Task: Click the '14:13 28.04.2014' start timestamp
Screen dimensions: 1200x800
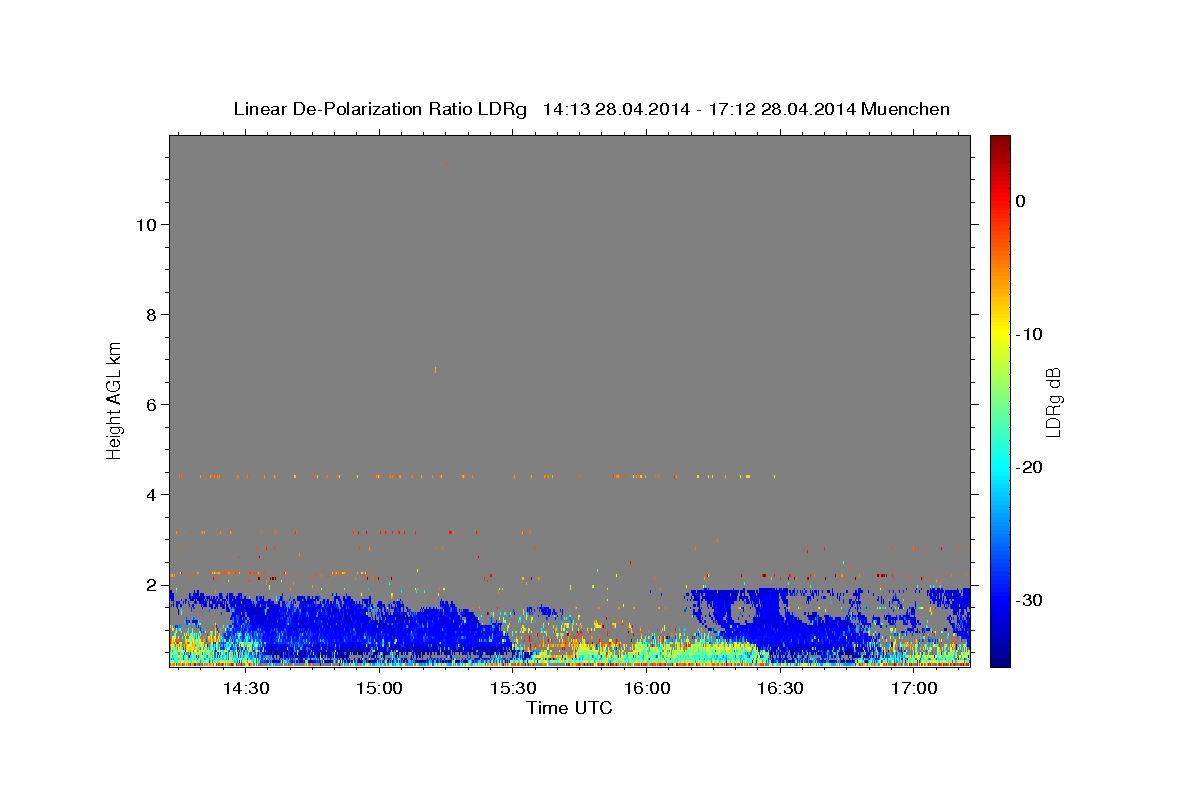Action: [x=615, y=109]
